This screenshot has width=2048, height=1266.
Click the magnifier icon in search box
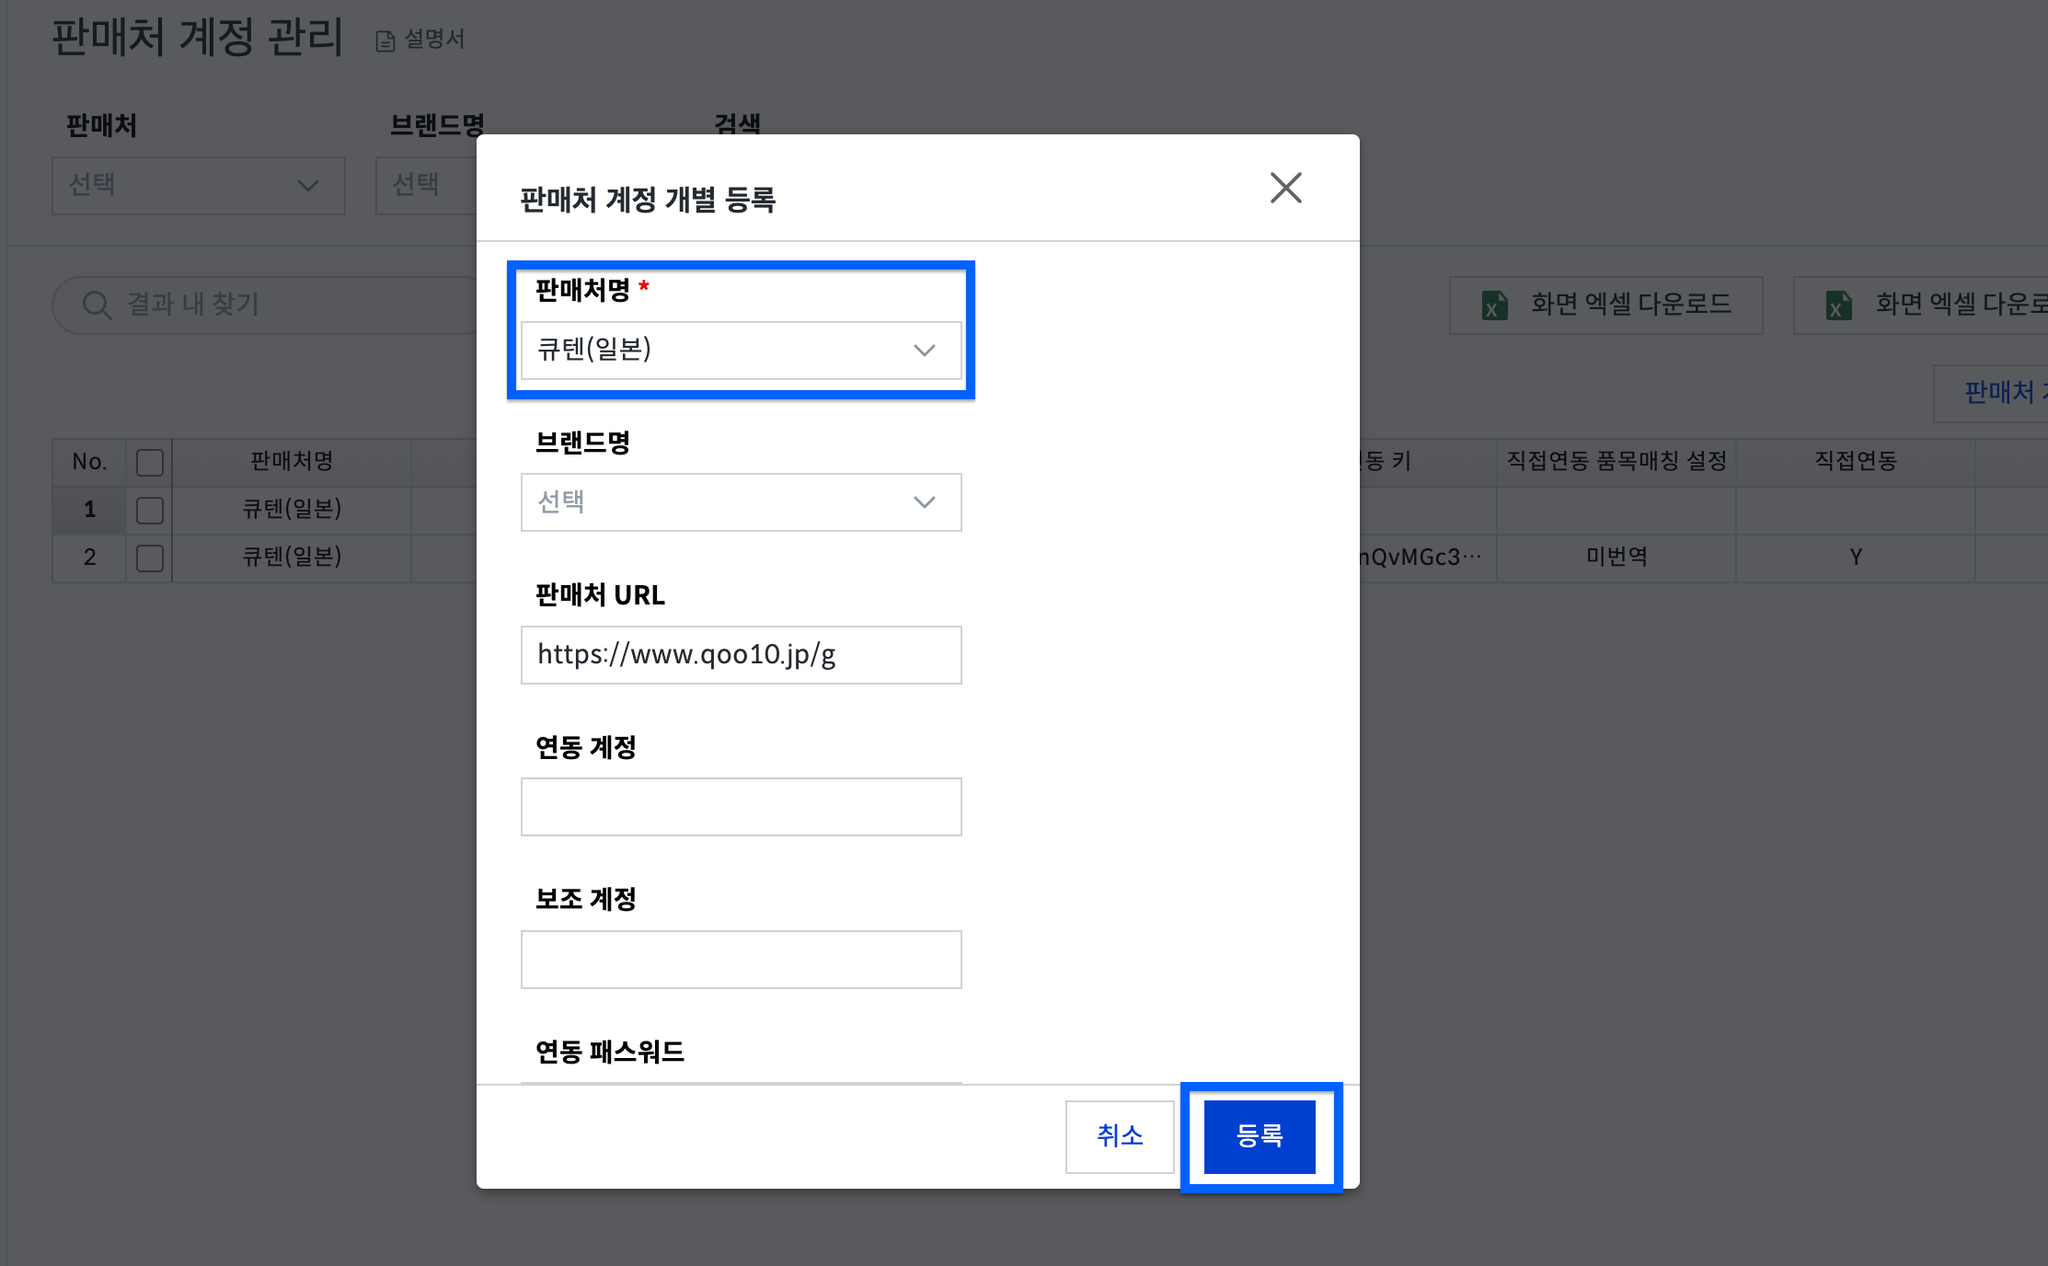click(97, 305)
